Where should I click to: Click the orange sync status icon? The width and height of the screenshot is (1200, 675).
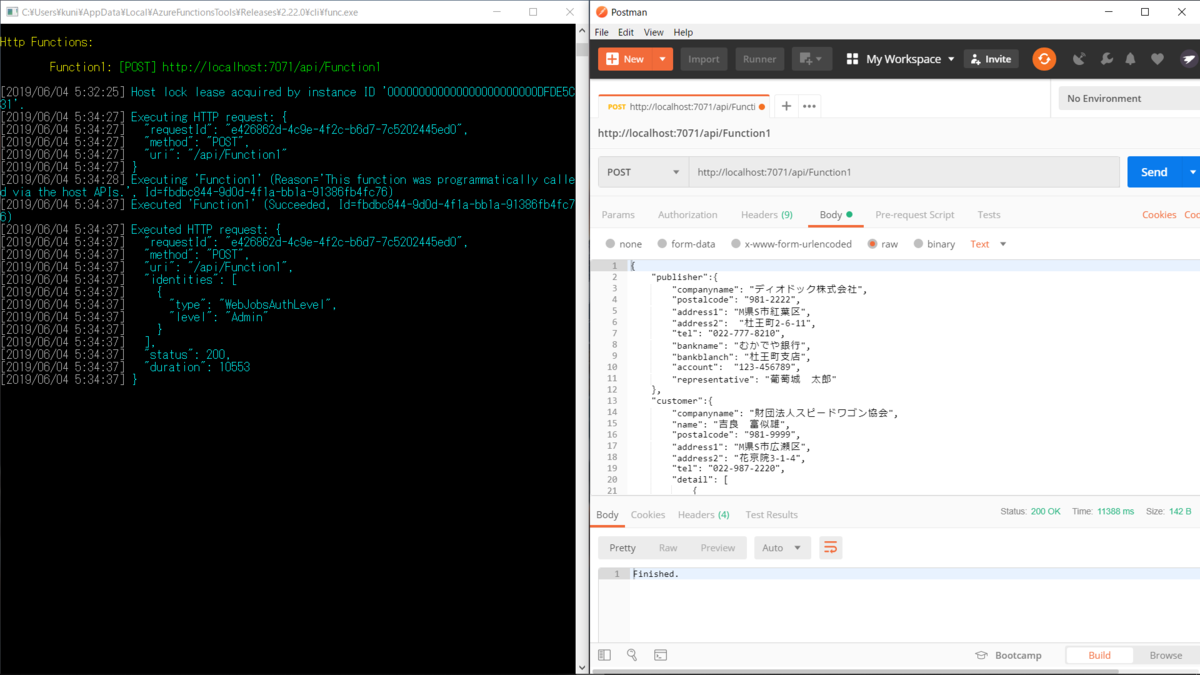[1044, 59]
